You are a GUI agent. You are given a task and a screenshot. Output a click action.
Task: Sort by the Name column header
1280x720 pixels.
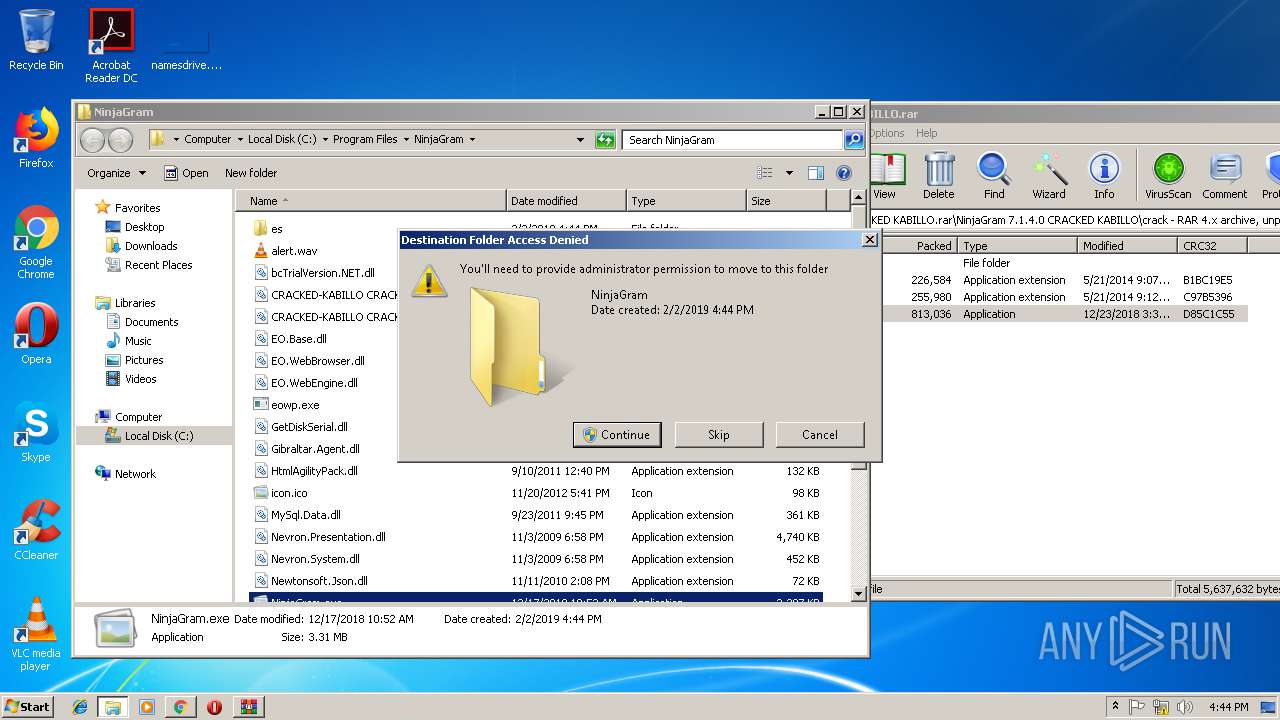370,201
